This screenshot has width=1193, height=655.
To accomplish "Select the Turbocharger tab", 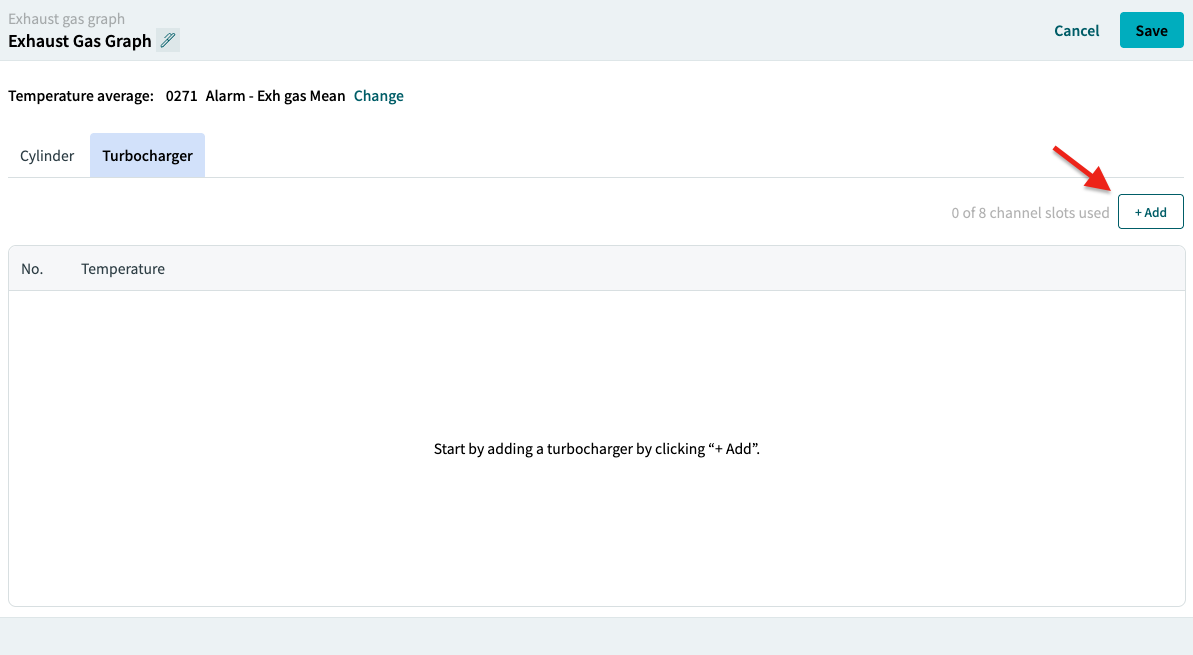I will point(148,155).
